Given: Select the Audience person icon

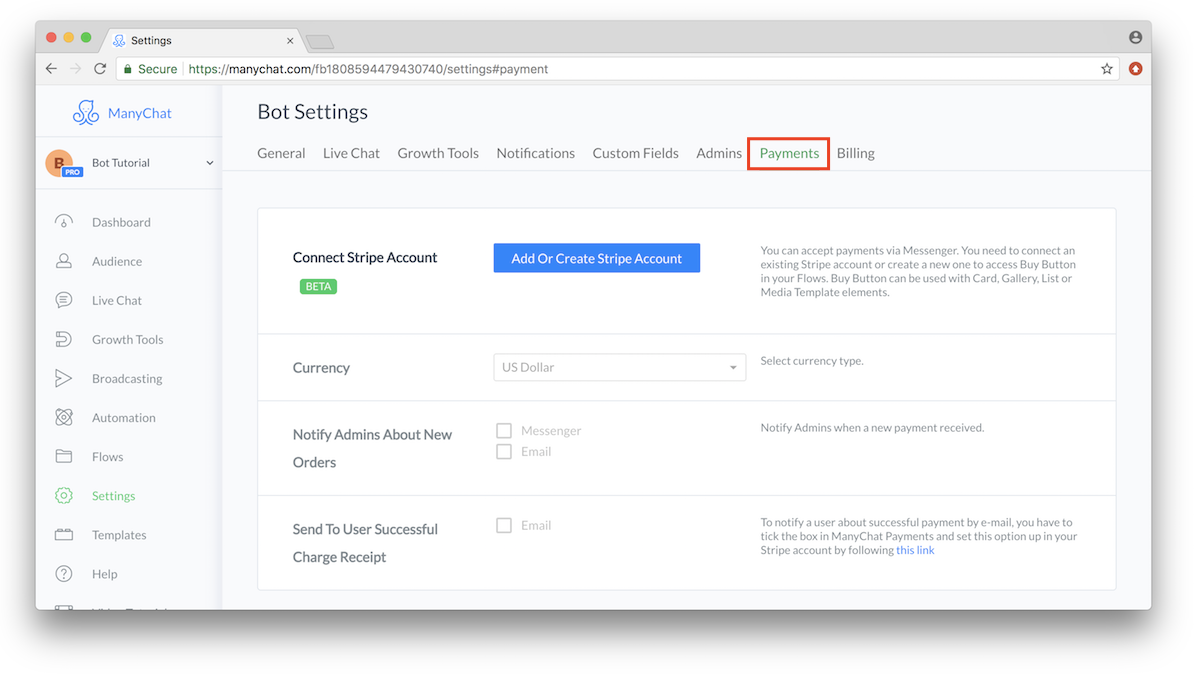Looking at the screenshot, I should [64, 261].
